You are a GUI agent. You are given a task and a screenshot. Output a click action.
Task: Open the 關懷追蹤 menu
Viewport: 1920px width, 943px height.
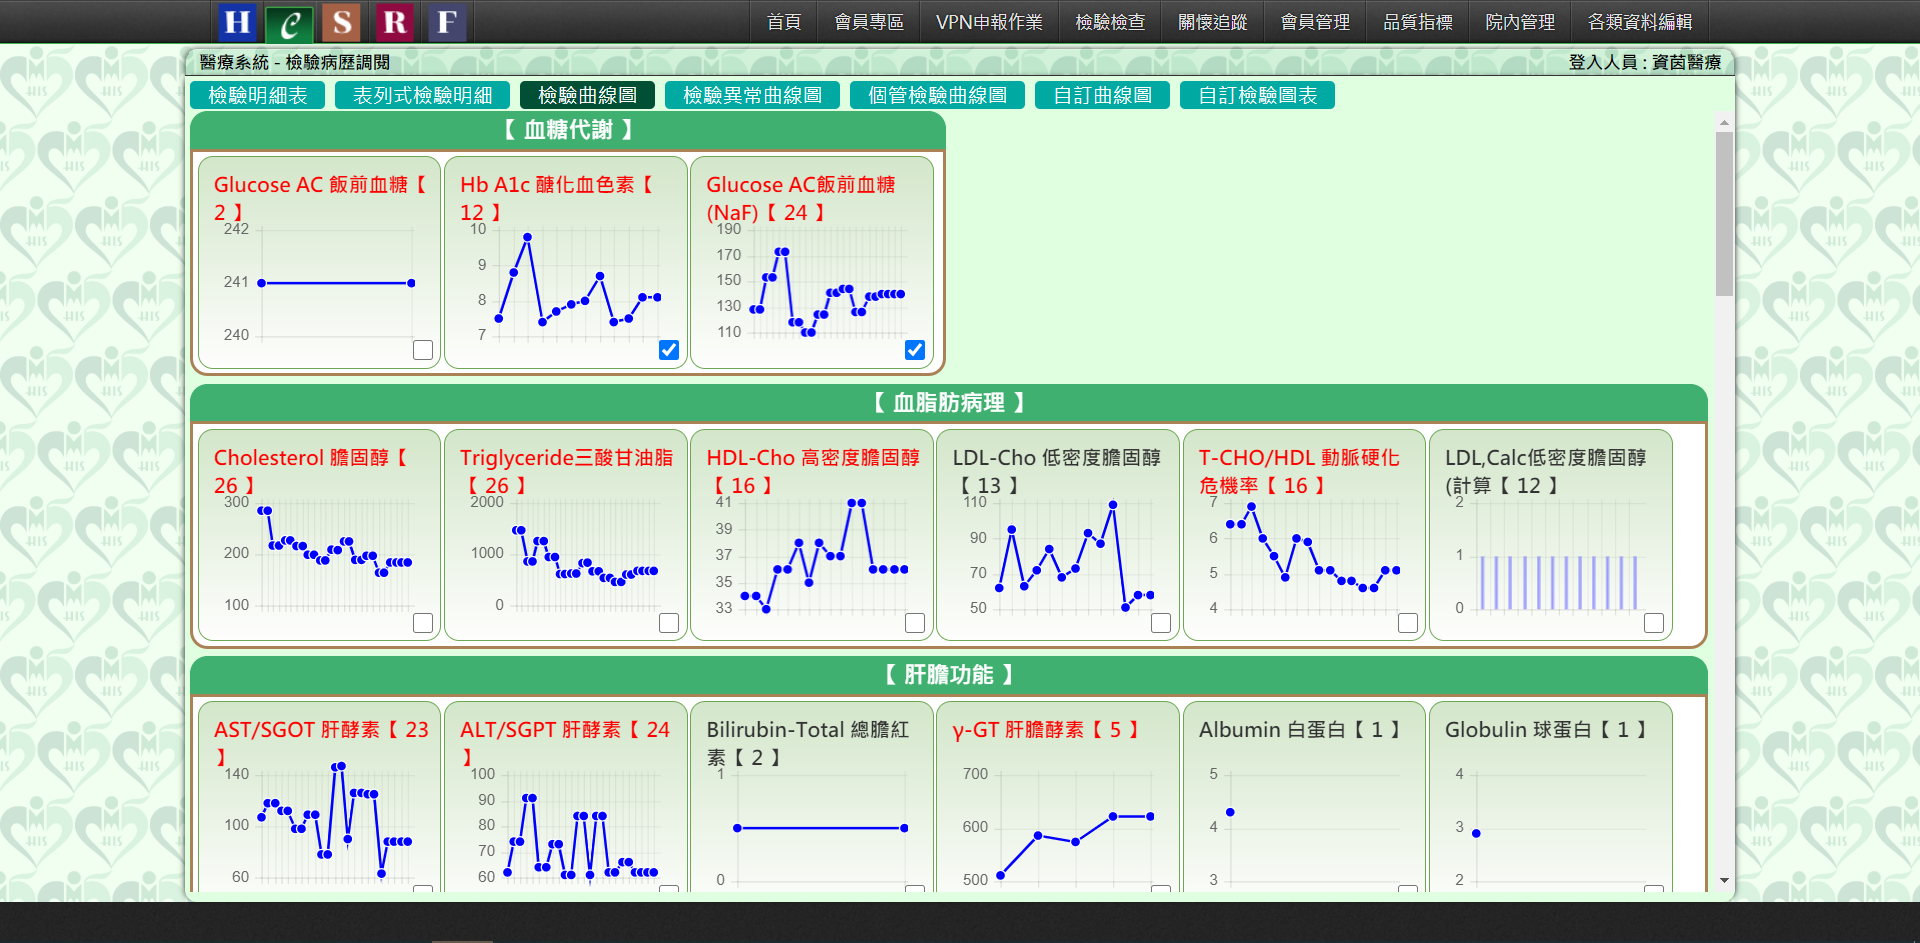1213,22
